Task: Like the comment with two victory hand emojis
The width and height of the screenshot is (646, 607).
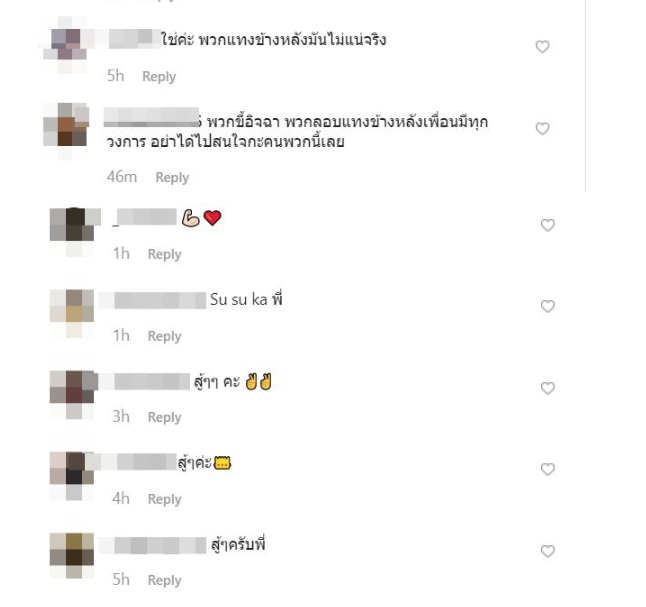Action: (548, 388)
